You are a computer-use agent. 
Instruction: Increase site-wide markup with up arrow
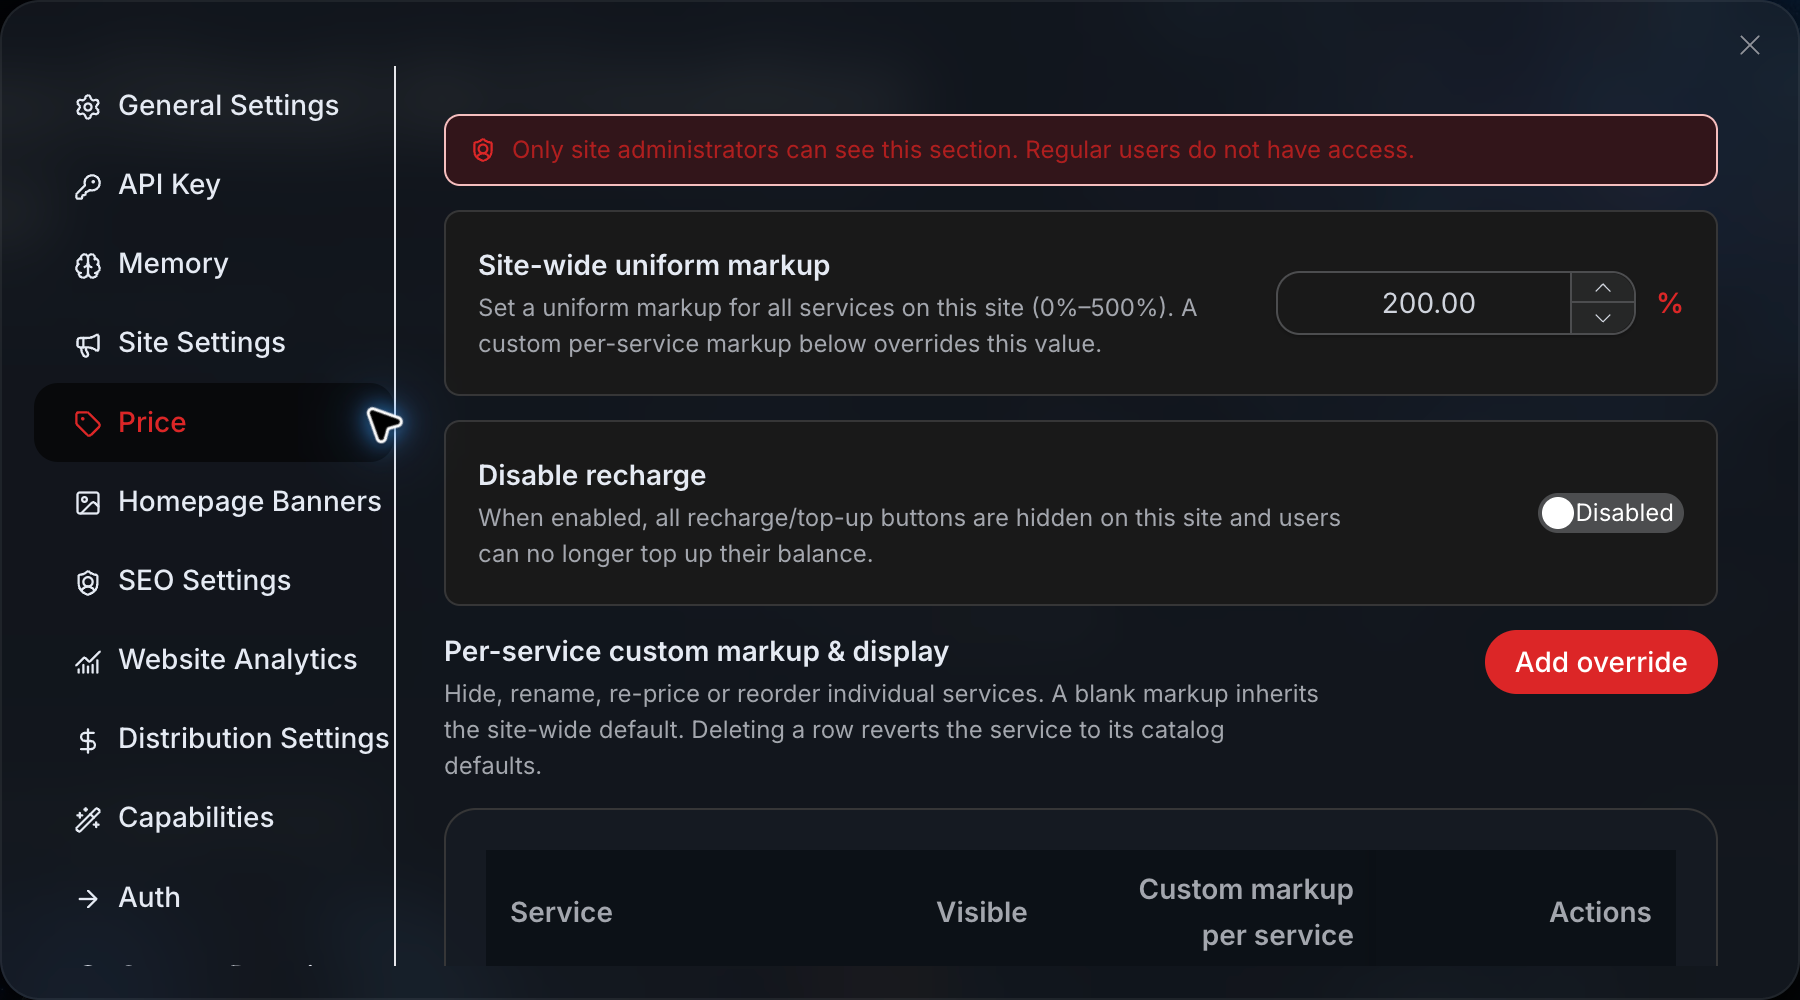[x=1603, y=287]
